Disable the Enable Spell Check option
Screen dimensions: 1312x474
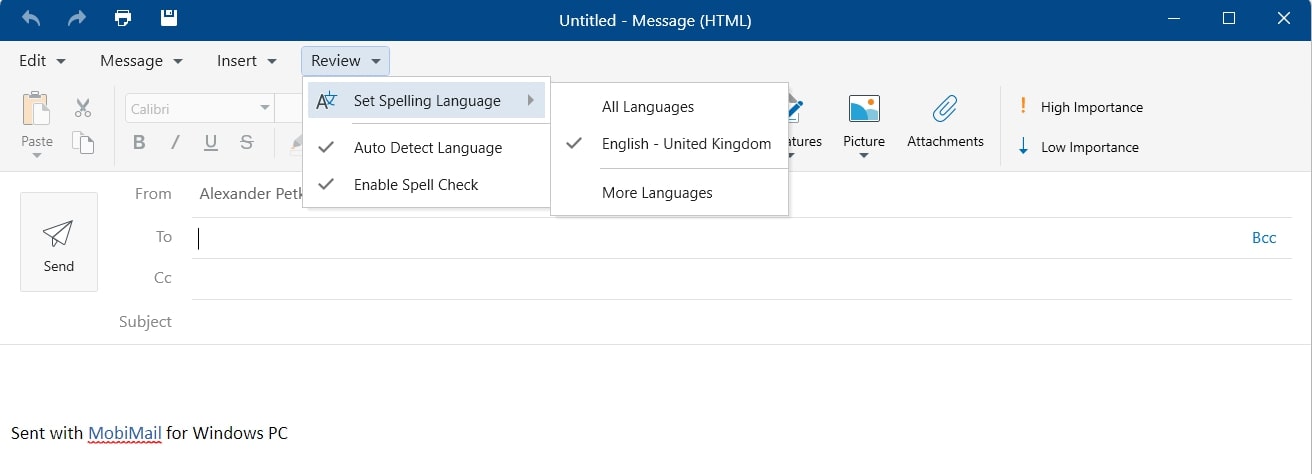(x=416, y=185)
